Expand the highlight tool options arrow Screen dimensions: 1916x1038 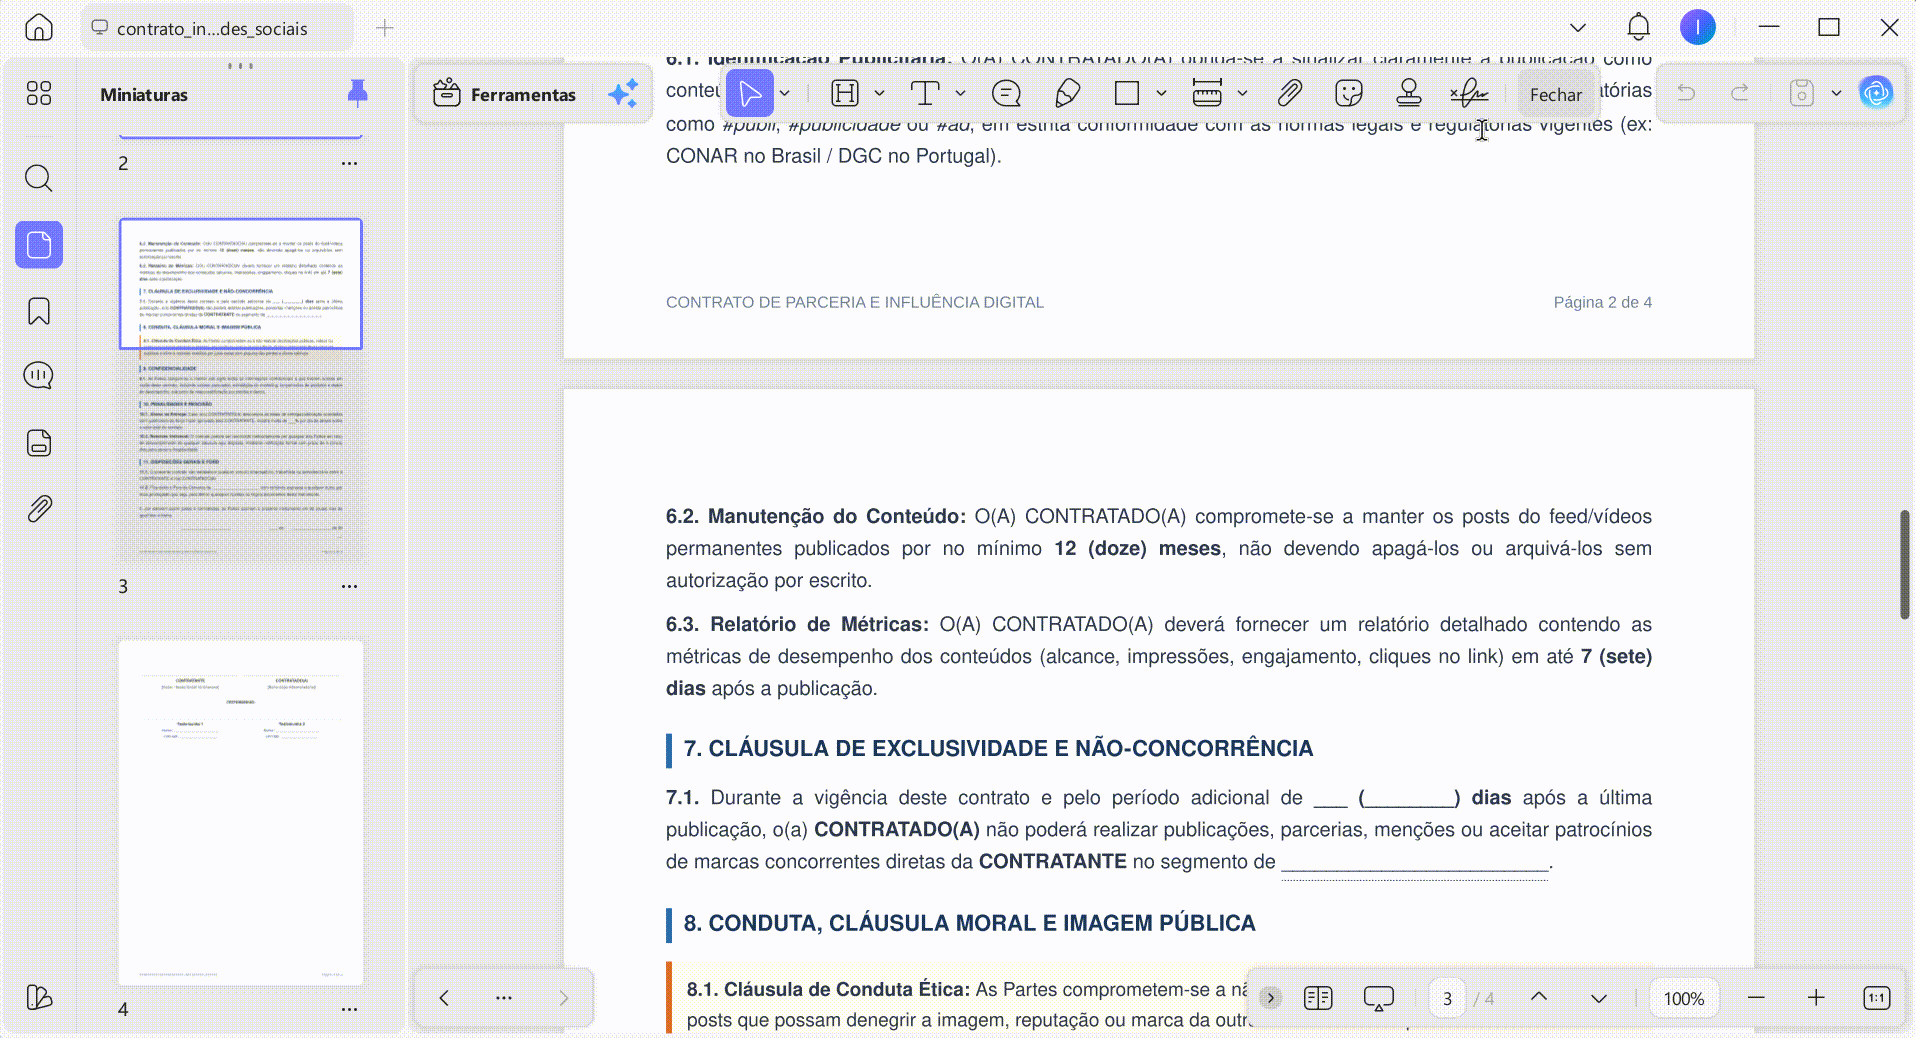pyautogui.click(x=879, y=94)
